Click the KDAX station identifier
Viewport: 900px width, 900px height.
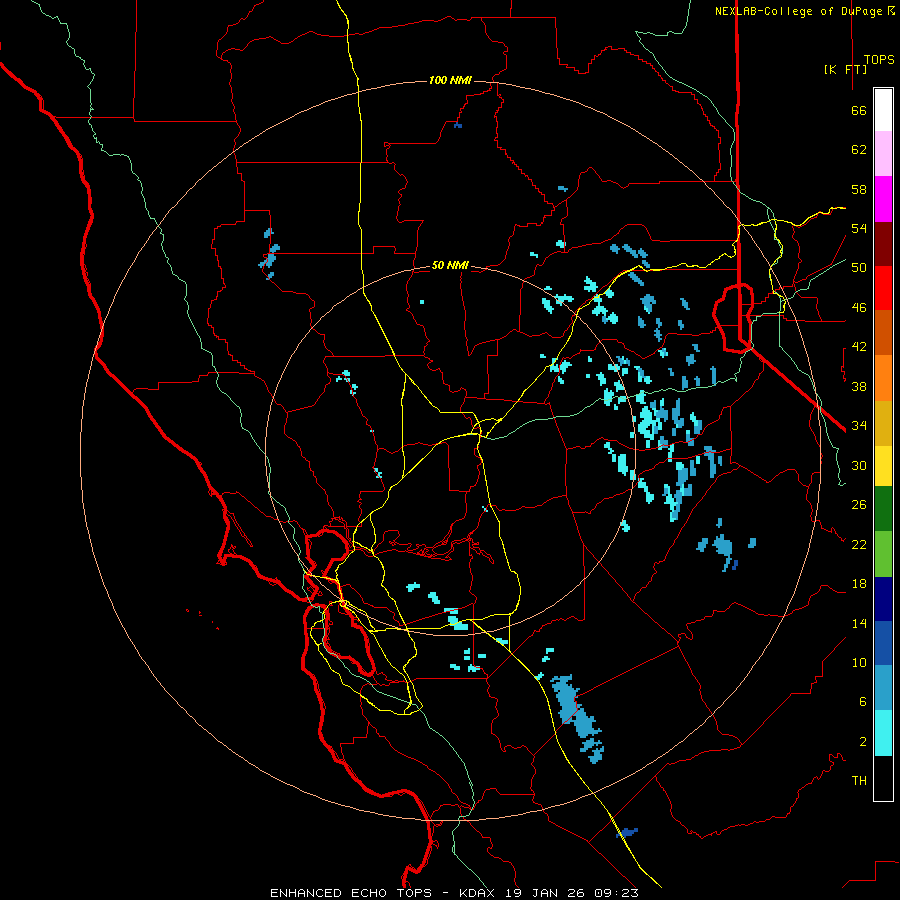[479, 893]
